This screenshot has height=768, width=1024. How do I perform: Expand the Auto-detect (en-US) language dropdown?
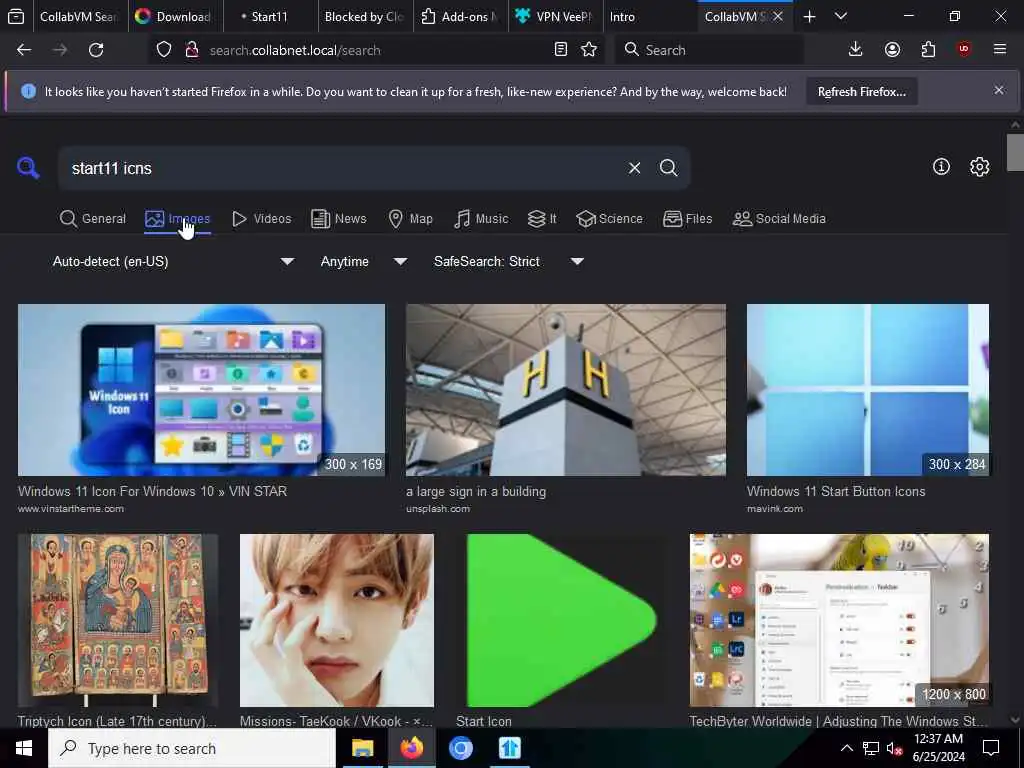coord(173,261)
